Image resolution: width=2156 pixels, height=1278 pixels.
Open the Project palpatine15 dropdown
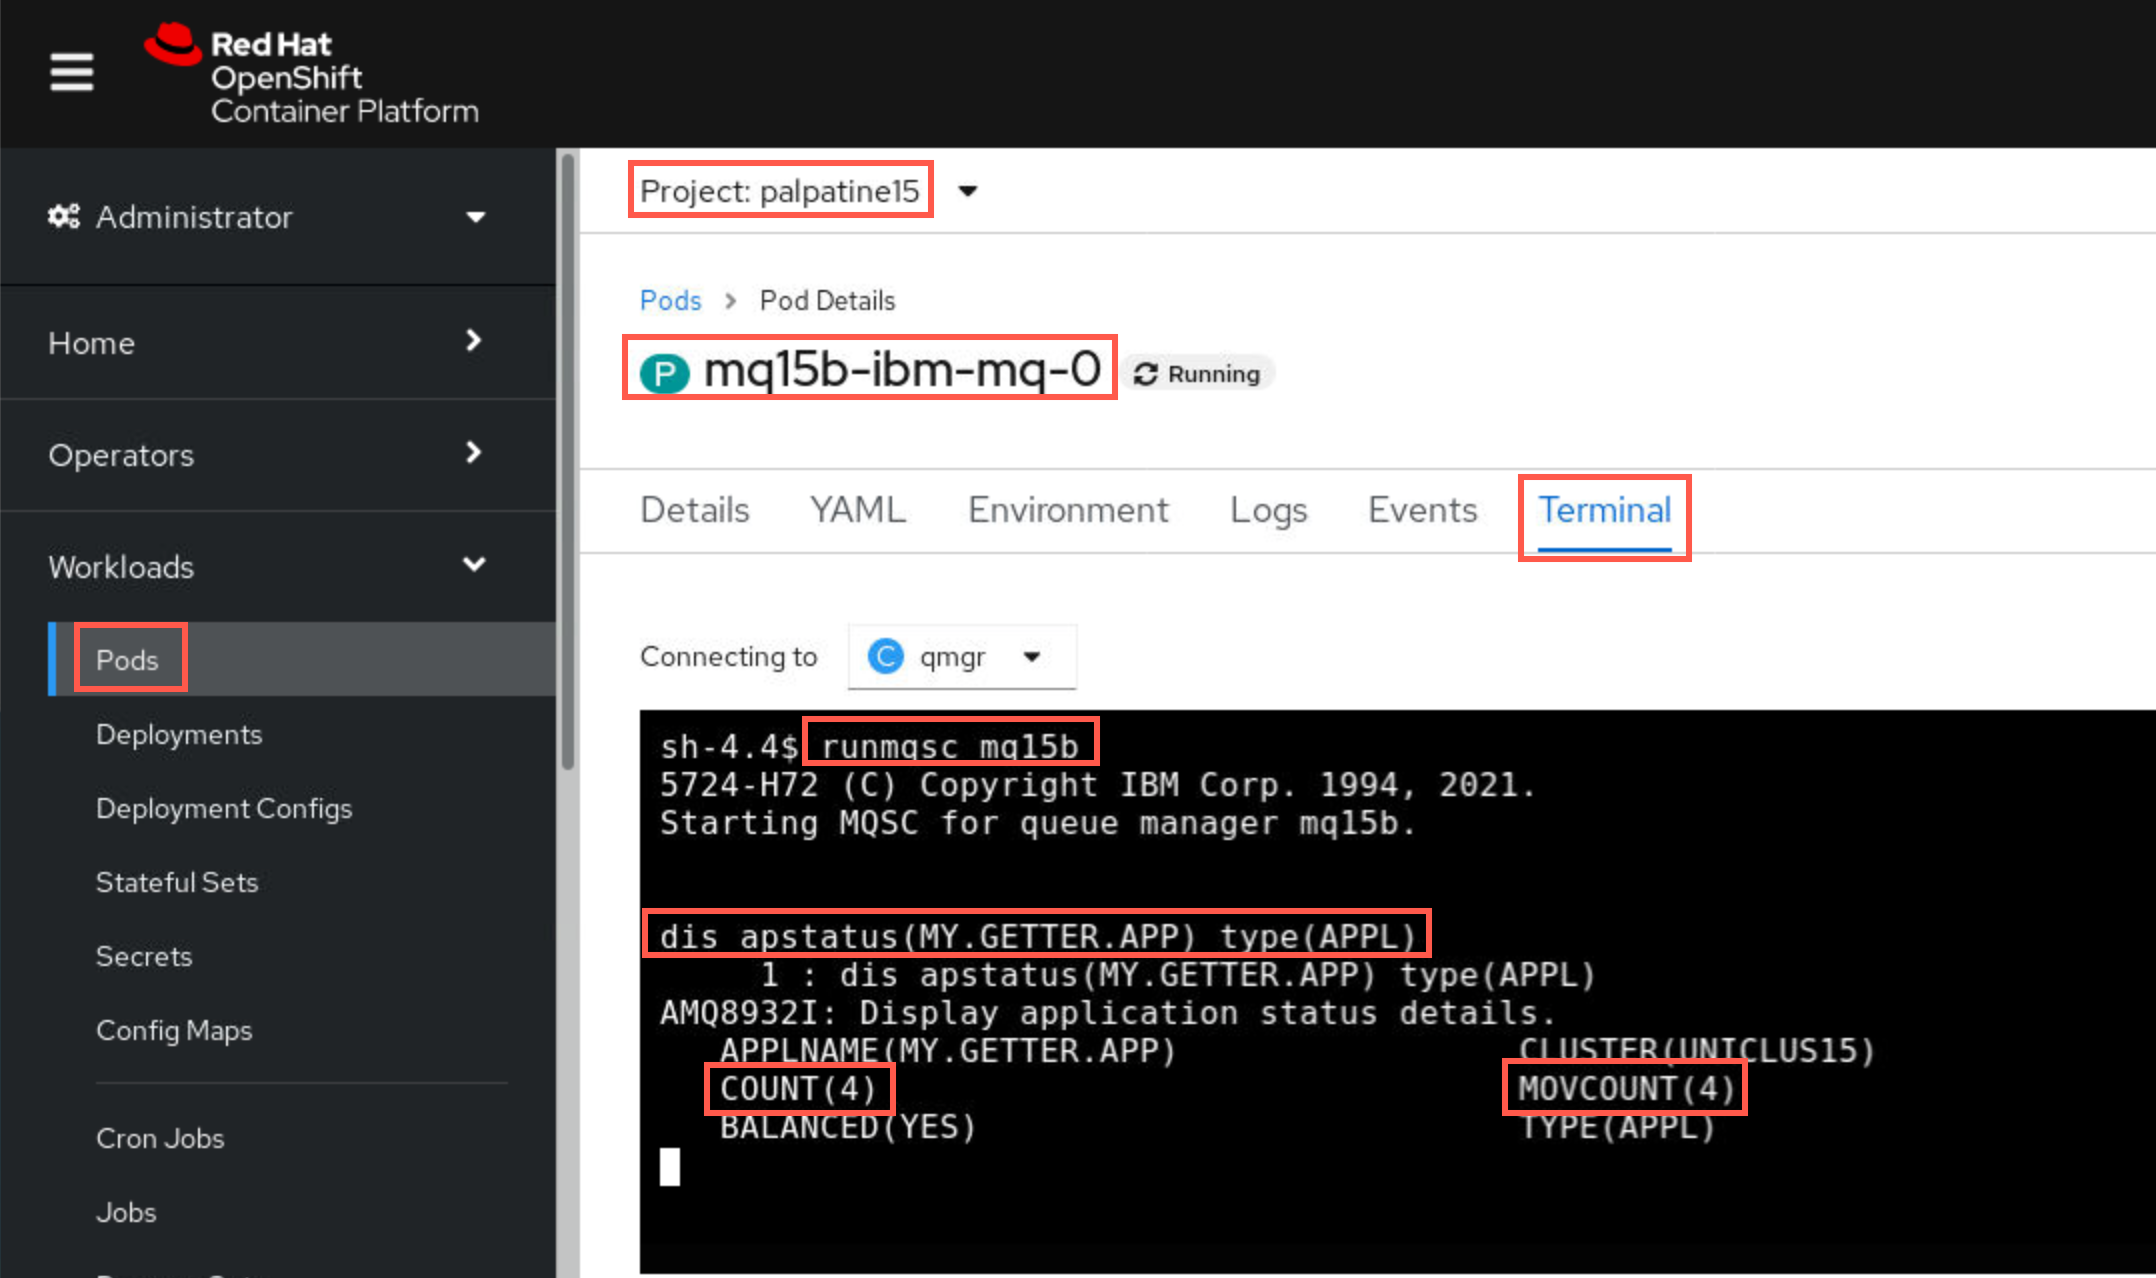(808, 191)
